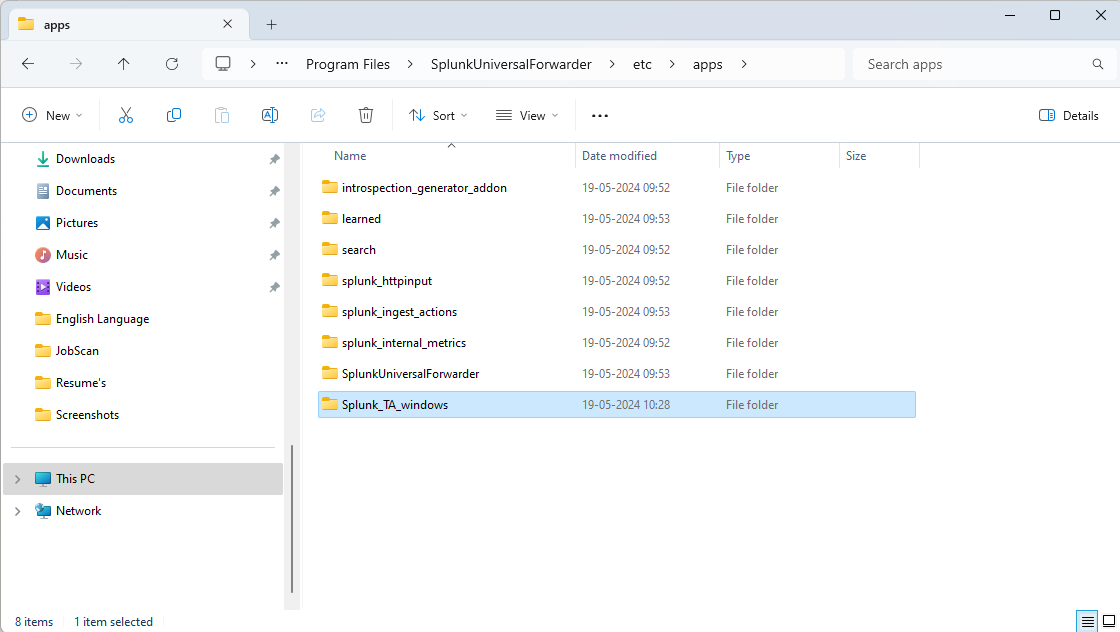
Task: Select the search folder
Action: [x=617, y=250]
